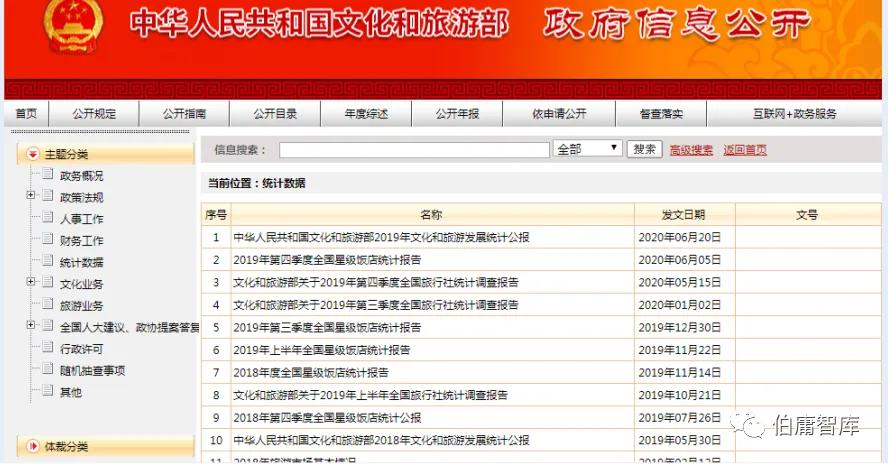Viewport: 888px width, 464px height.
Task: Open 2018年度全国星级饭店统计报告 link
Action: (311, 373)
